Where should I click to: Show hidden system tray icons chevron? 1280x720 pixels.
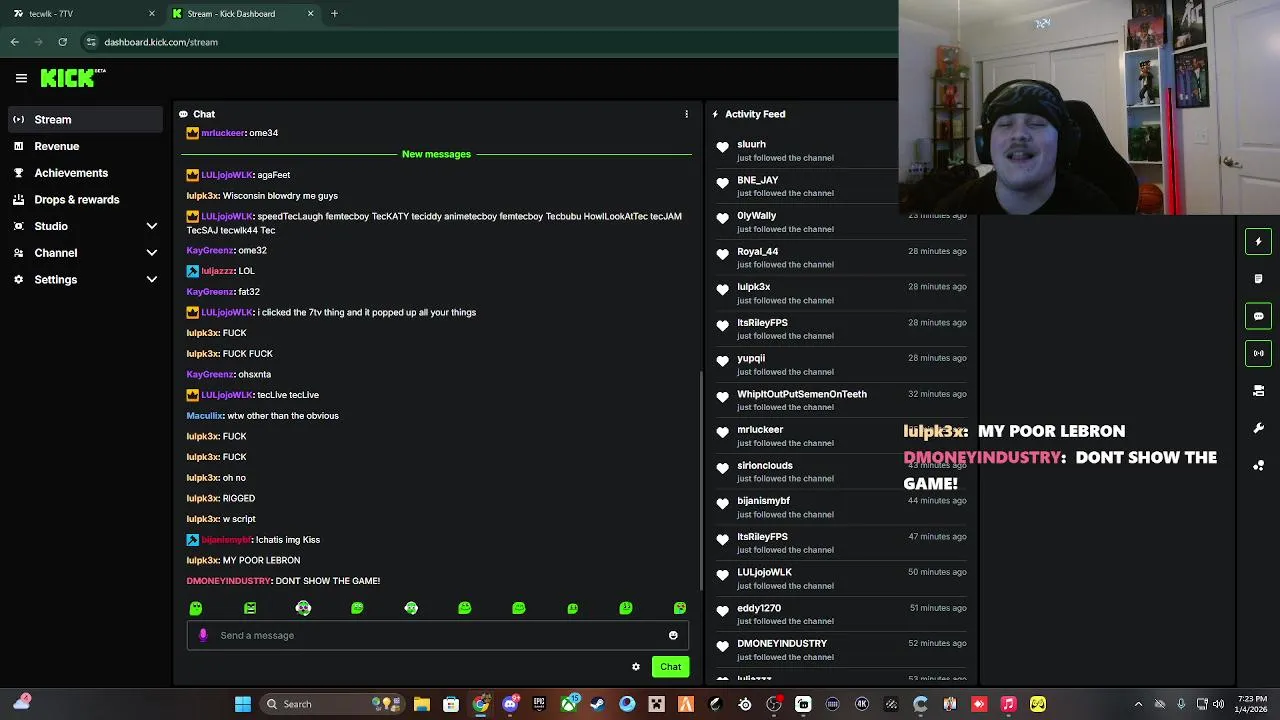(x=1138, y=704)
